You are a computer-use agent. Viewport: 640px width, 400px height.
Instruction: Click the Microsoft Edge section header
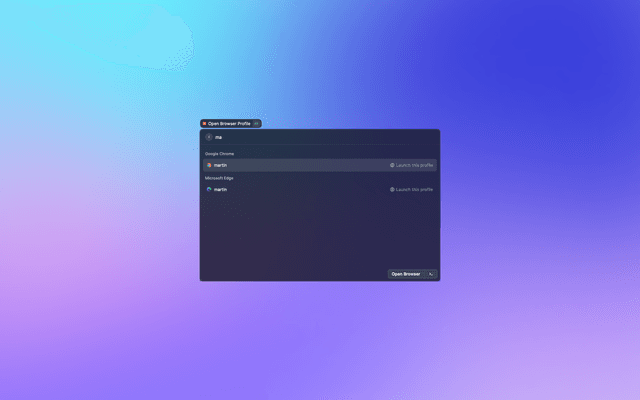pos(220,178)
